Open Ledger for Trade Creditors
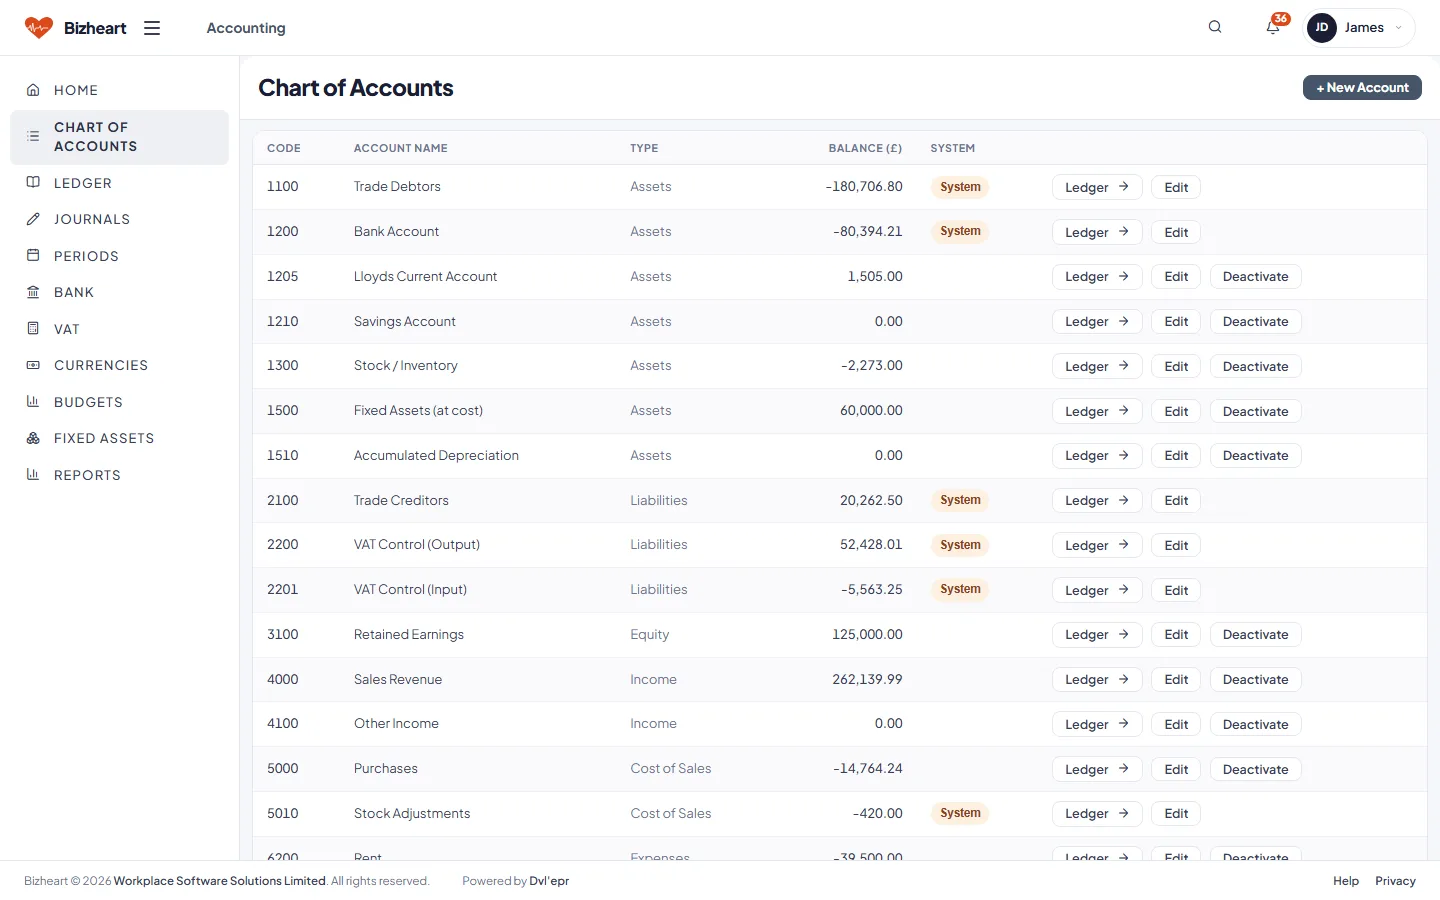 [1097, 500]
